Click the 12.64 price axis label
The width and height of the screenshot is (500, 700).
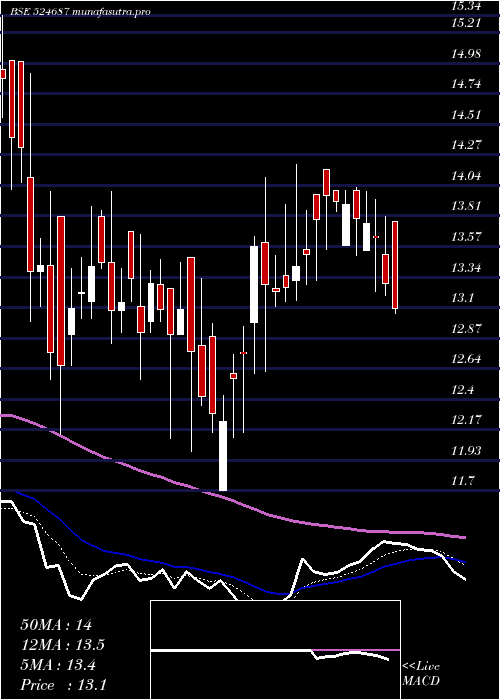click(466, 358)
